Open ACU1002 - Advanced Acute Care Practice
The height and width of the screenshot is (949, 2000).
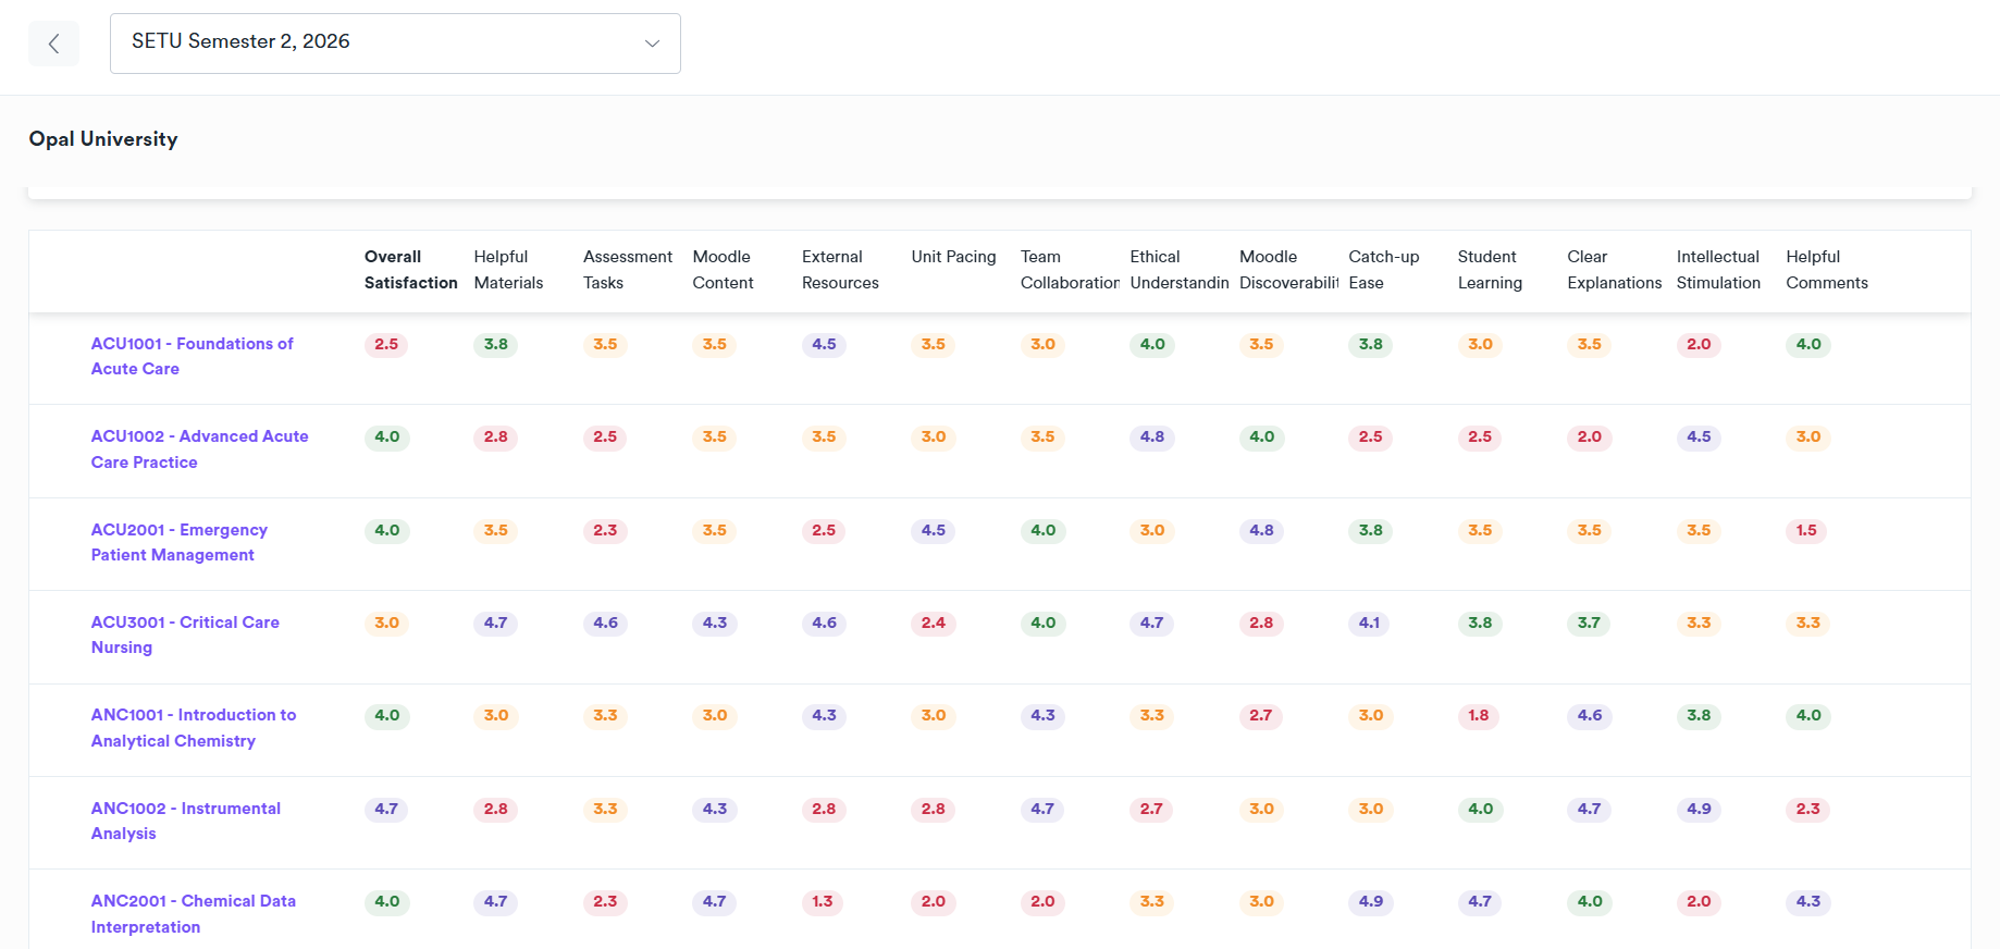(200, 449)
